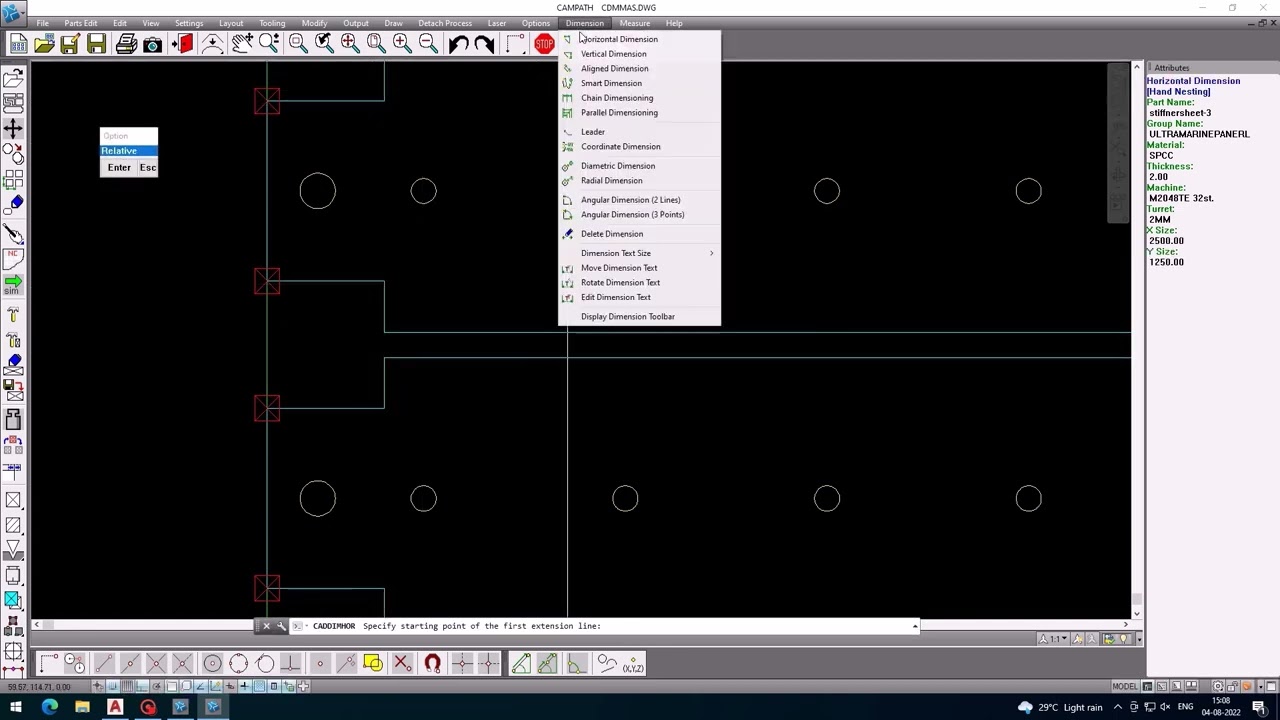
Task: Click the NC code icon in left toolbar
Action: [13, 258]
